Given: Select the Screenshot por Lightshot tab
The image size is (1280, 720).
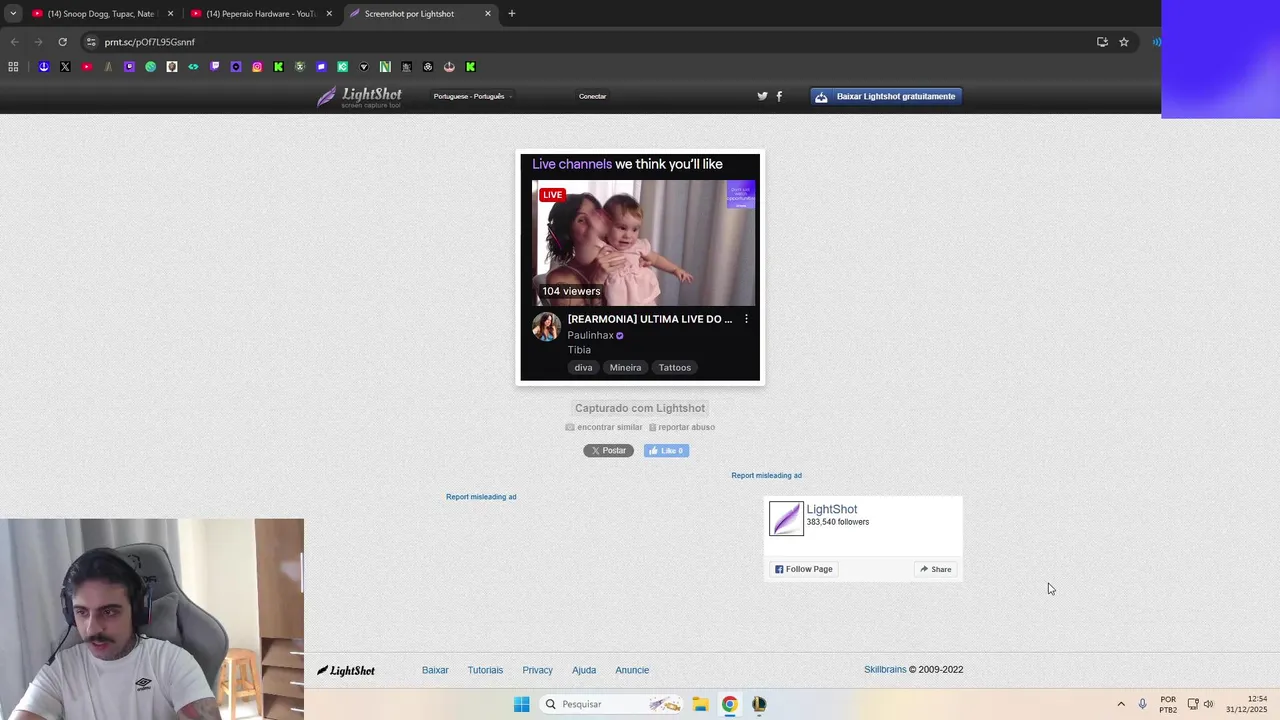Looking at the screenshot, I should (x=420, y=14).
